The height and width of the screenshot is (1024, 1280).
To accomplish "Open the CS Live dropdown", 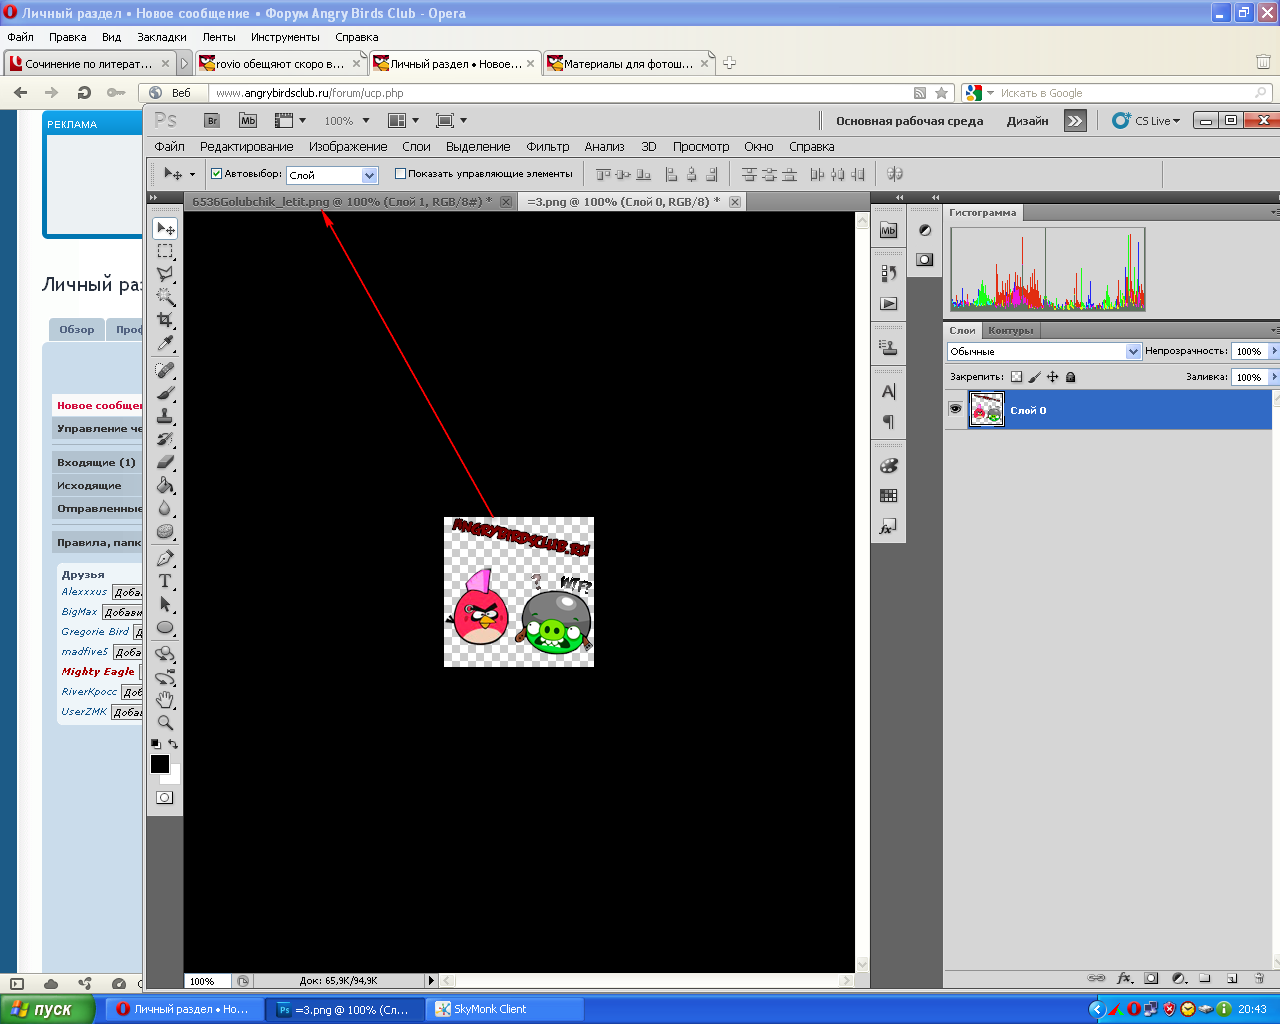I will [1146, 120].
